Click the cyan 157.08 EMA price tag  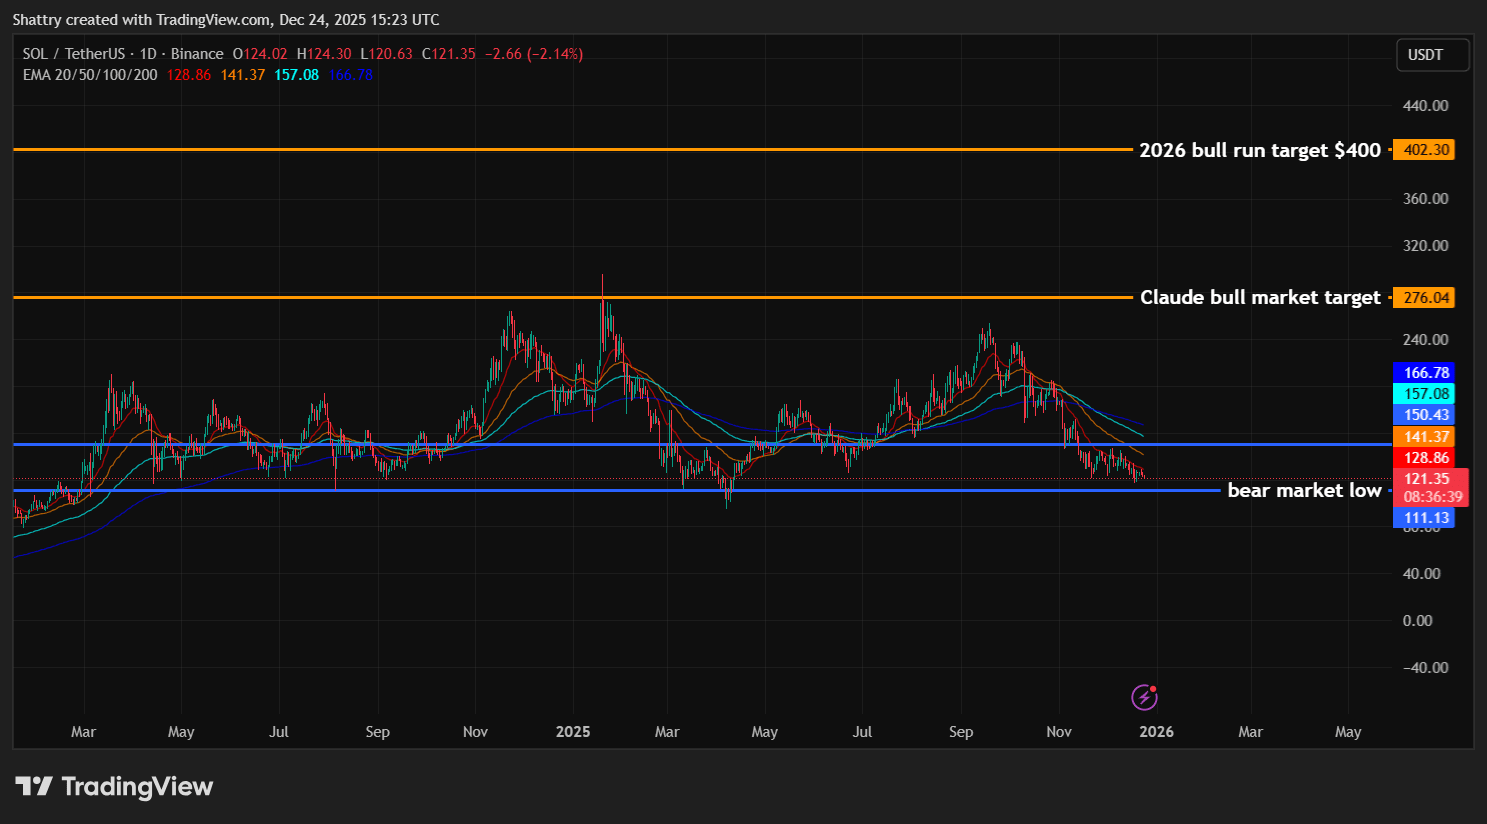[1425, 394]
